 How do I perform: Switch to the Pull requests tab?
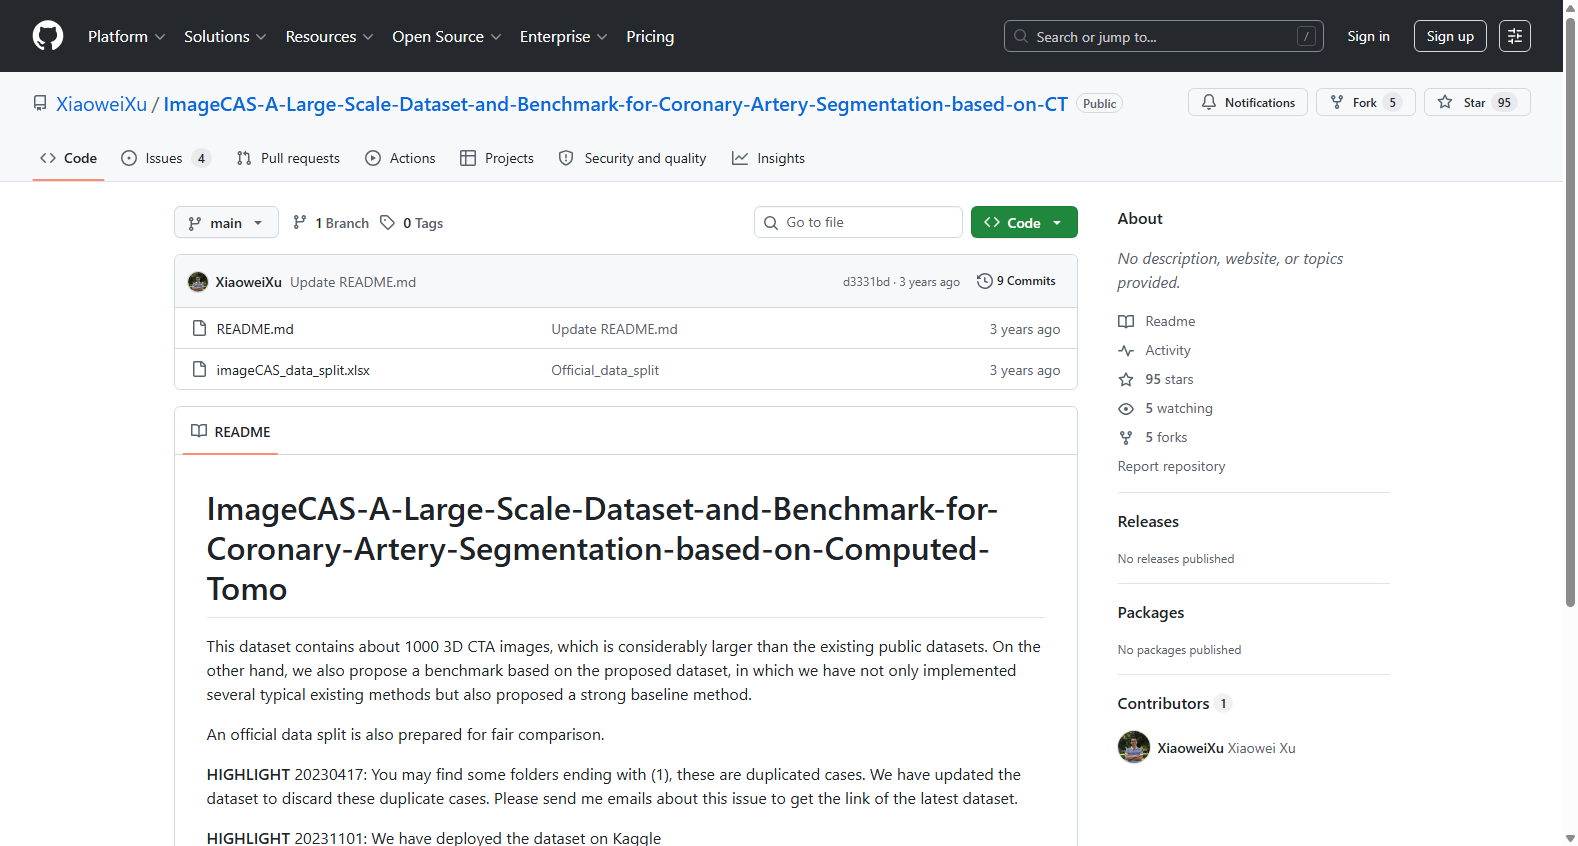coord(288,158)
